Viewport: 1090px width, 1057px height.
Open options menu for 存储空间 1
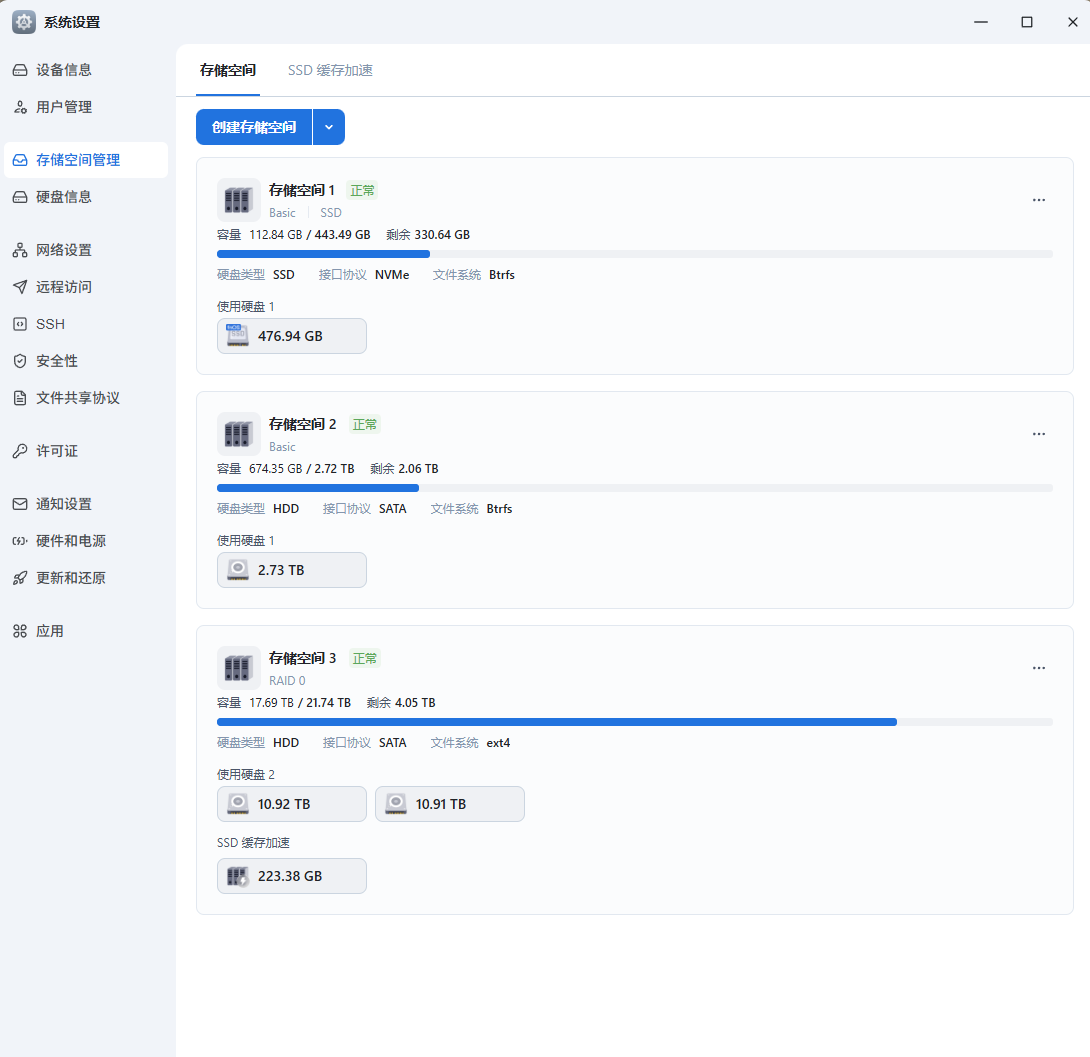[1038, 200]
